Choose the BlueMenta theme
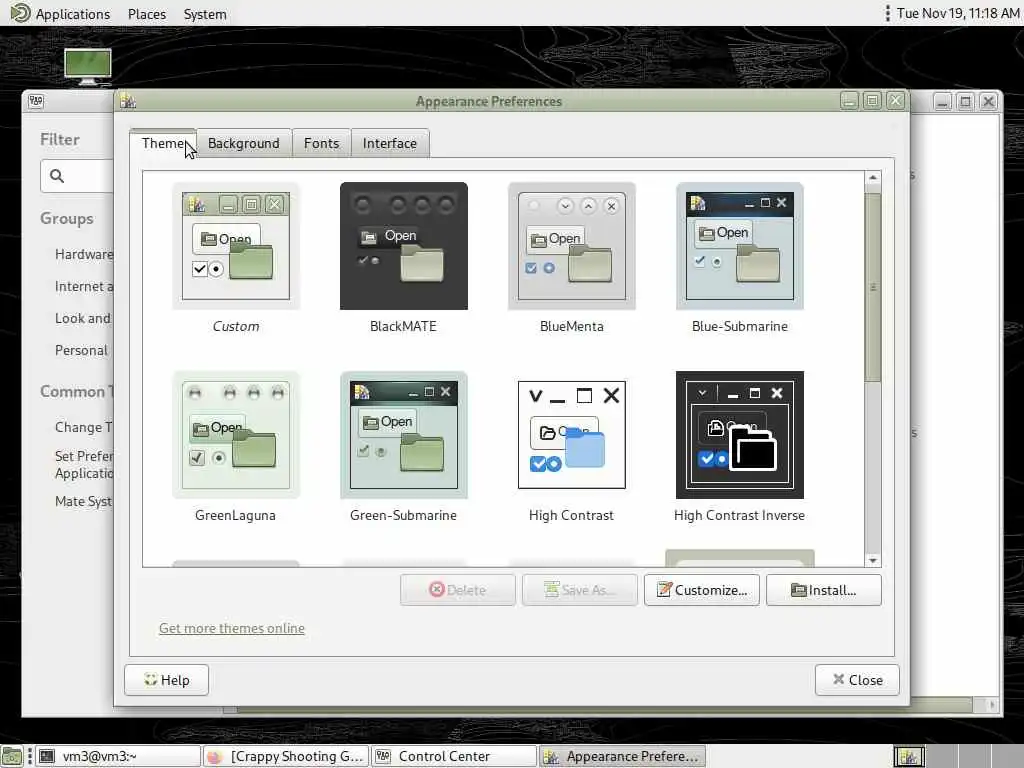The image size is (1024, 768). (x=571, y=246)
